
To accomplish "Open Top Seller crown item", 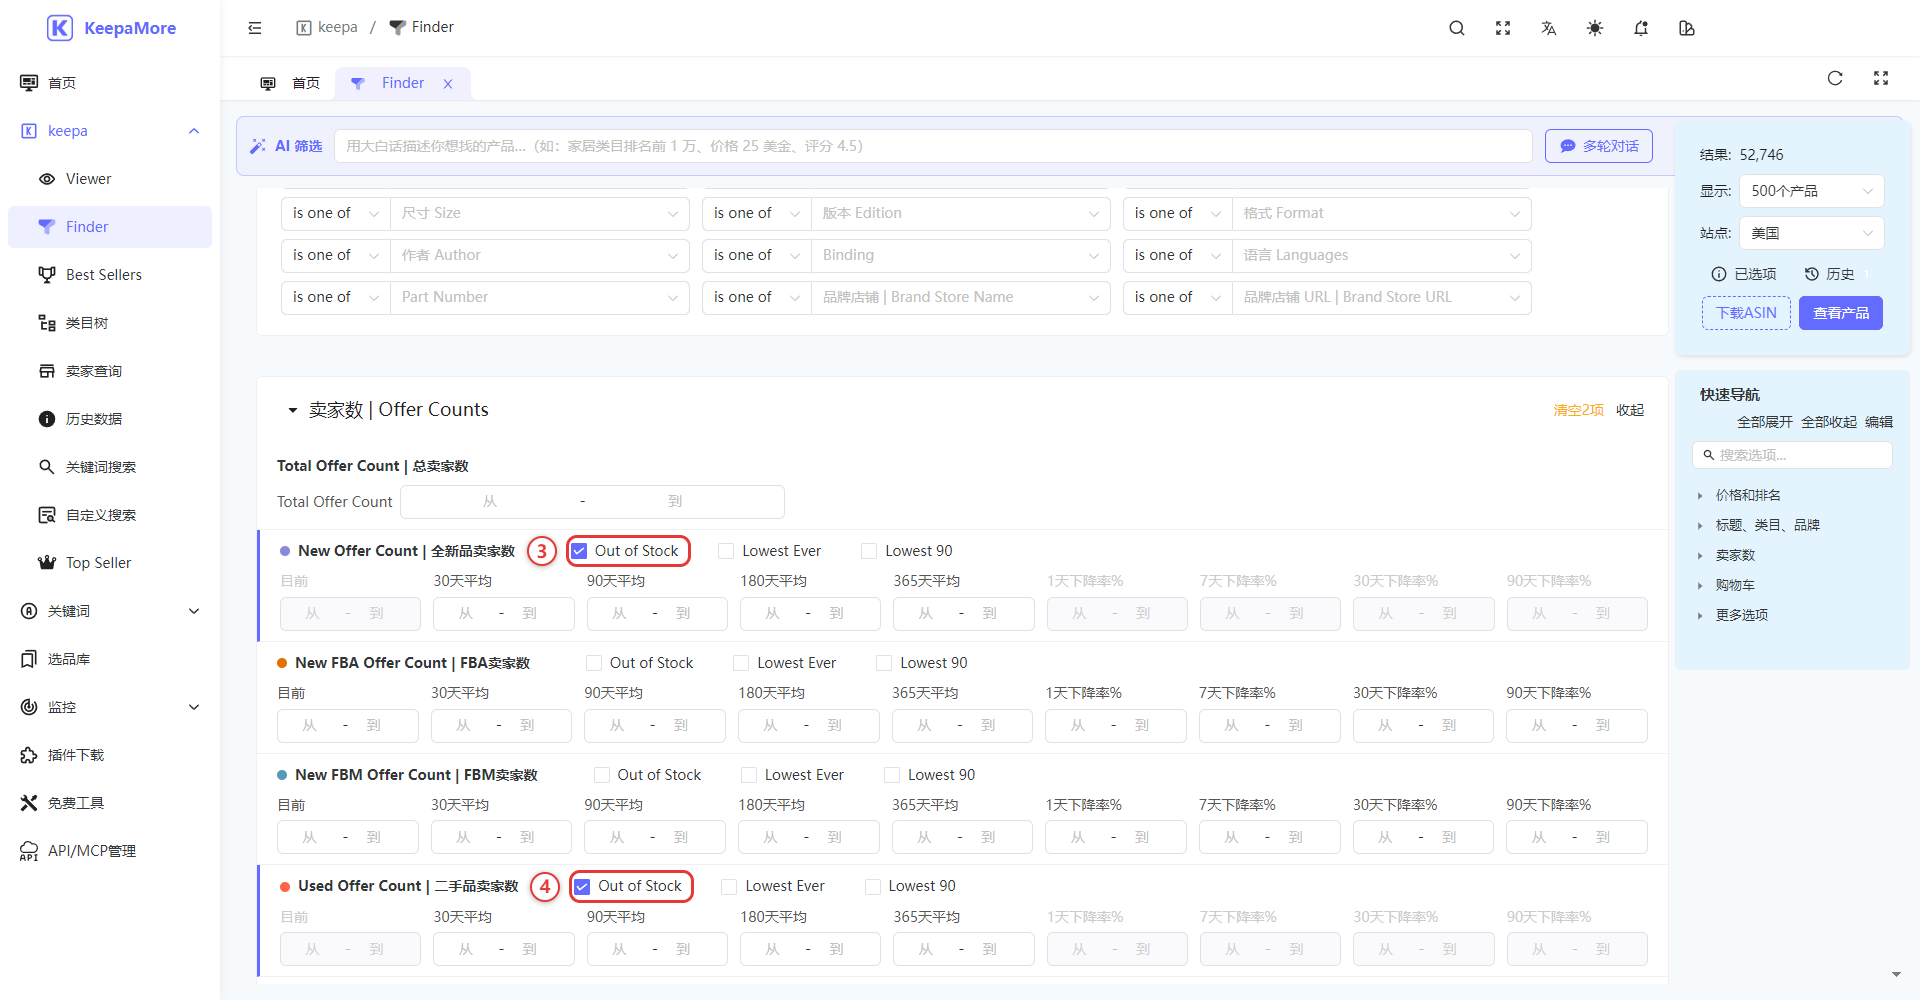I will pos(110,563).
